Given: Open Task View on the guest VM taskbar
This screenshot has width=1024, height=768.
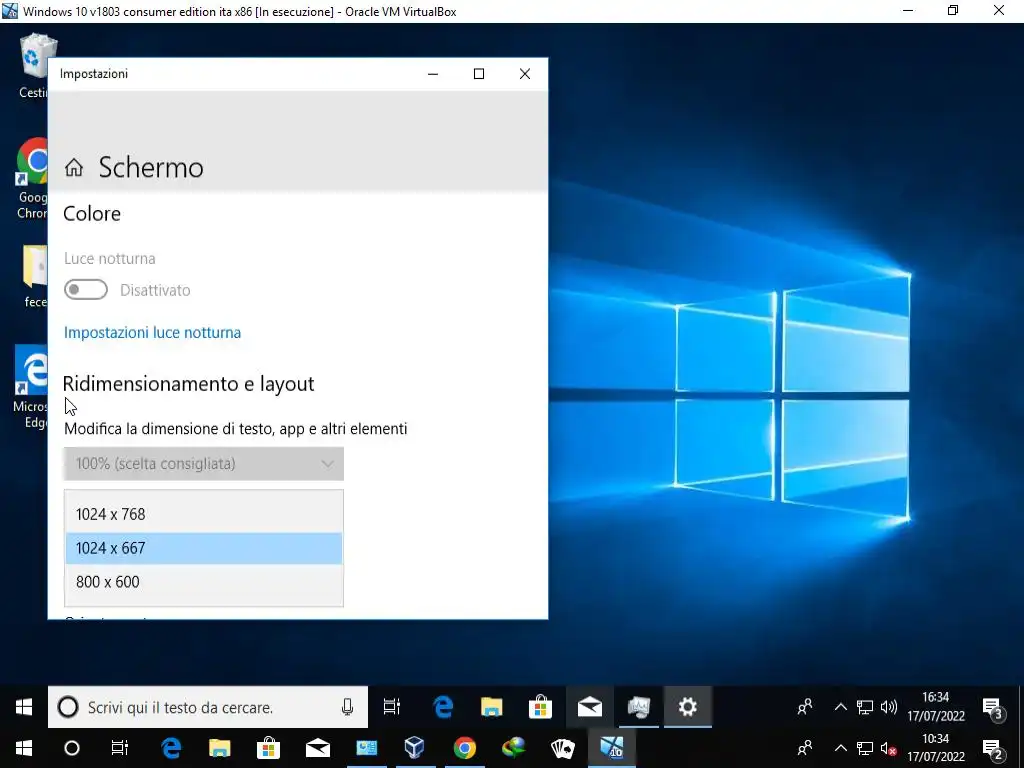Looking at the screenshot, I should coord(392,707).
